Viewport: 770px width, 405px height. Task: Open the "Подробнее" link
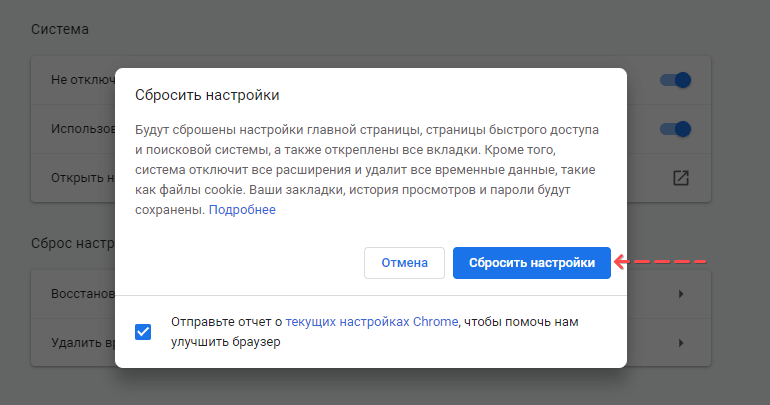point(241,210)
